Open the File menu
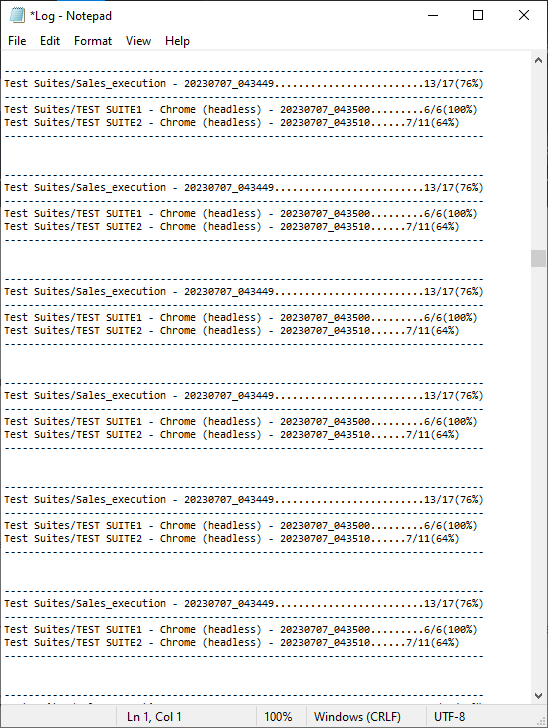548x728 pixels. coord(17,41)
